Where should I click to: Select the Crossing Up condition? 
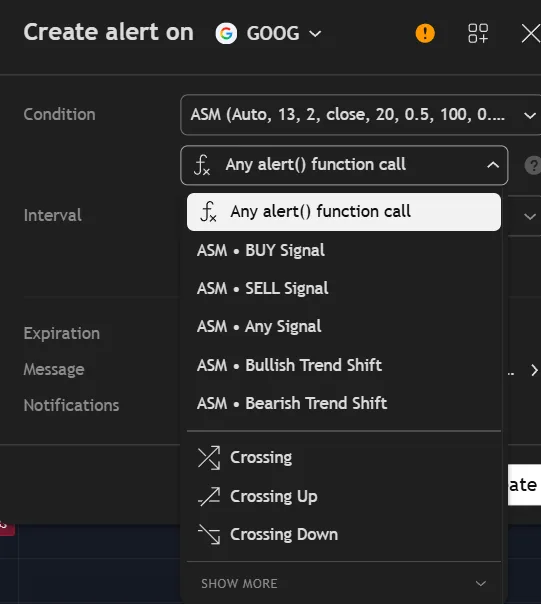pyautogui.click(x=344, y=496)
